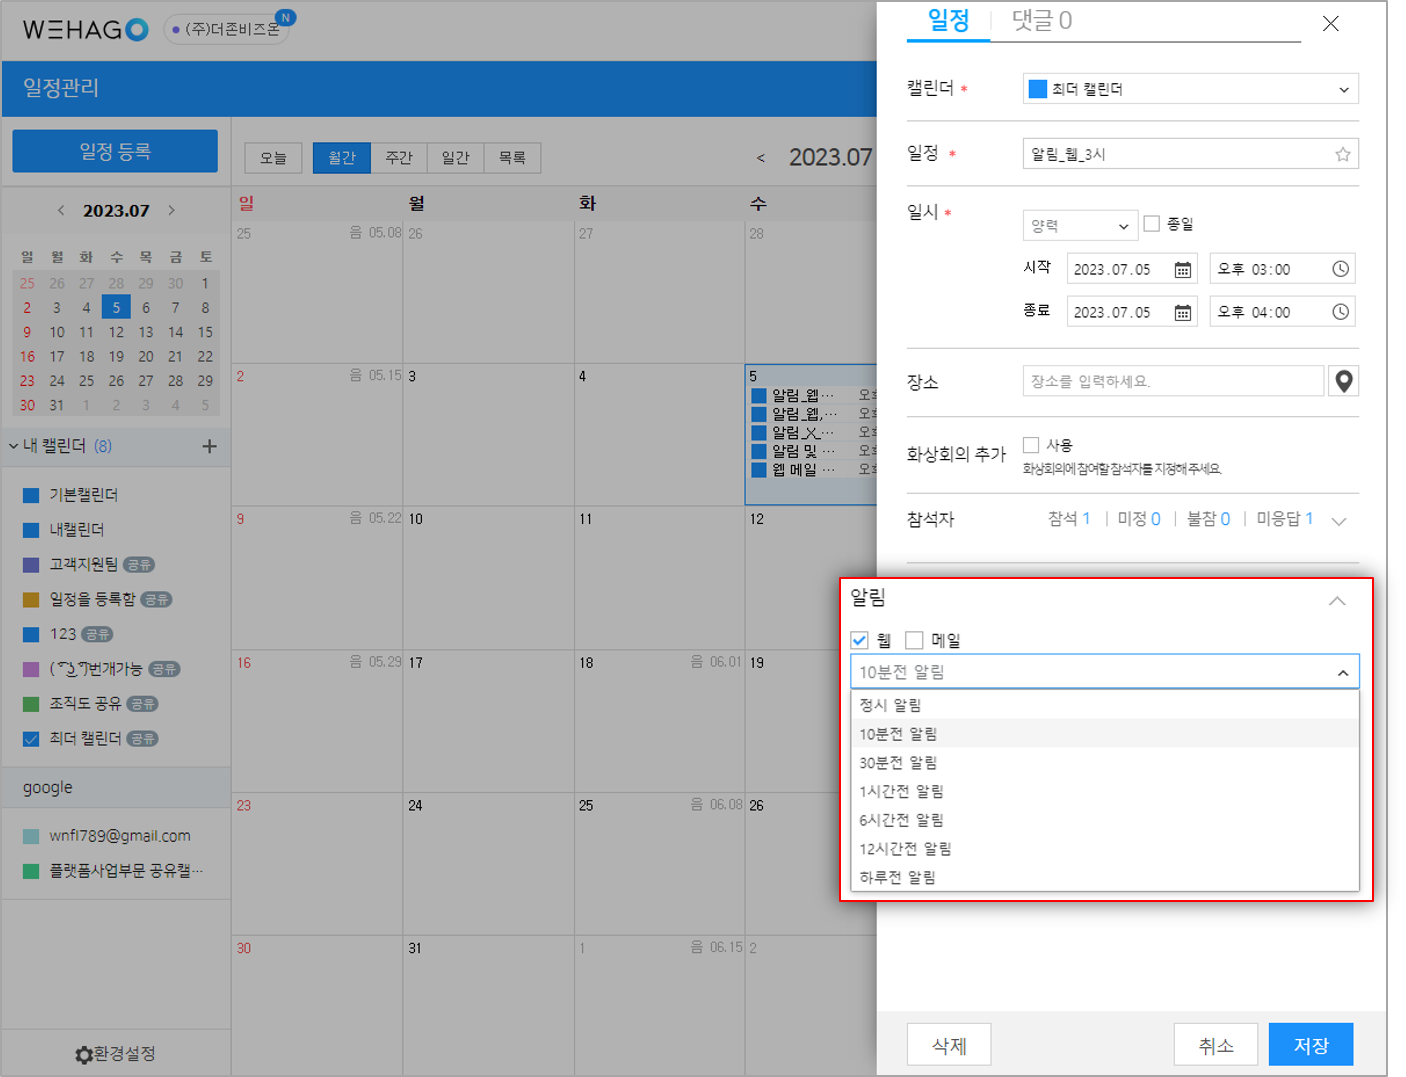
Task: Click the location map pin icon
Action: tap(1343, 381)
